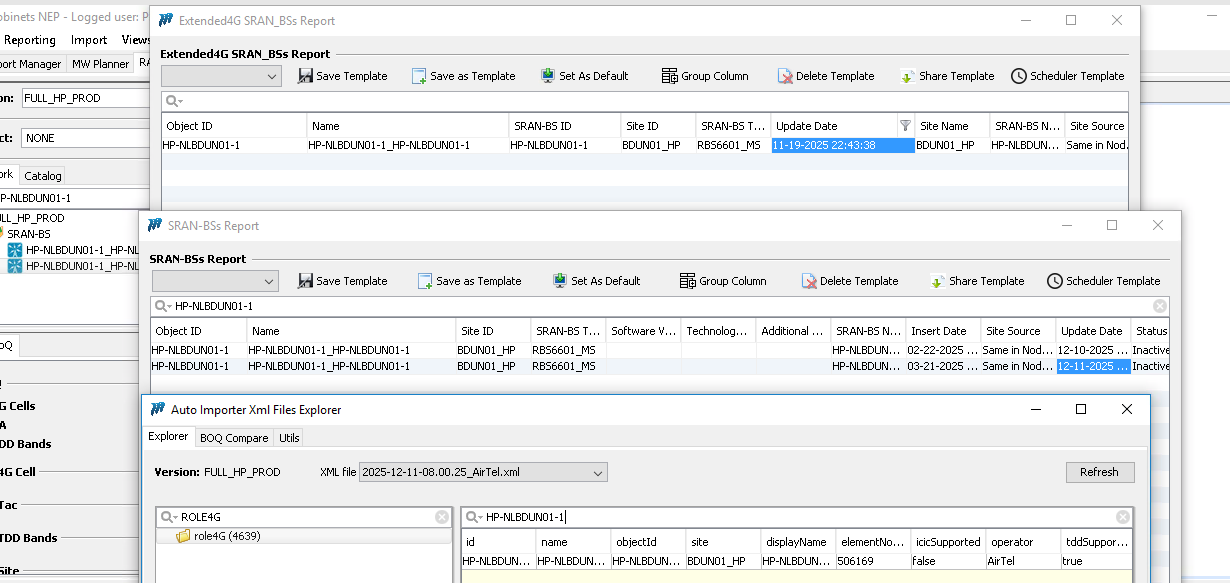Image resolution: width=1230 pixels, height=583 pixels.
Task: Sort by Insert Date column header
Action: (x=937, y=331)
